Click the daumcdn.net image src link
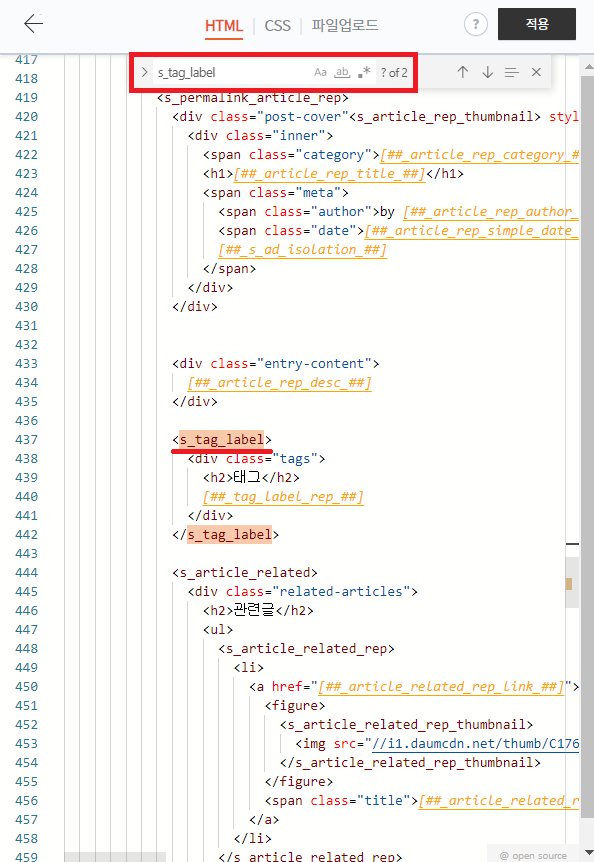The width and height of the screenshot is (594, 862). click(x=476, y=744)
